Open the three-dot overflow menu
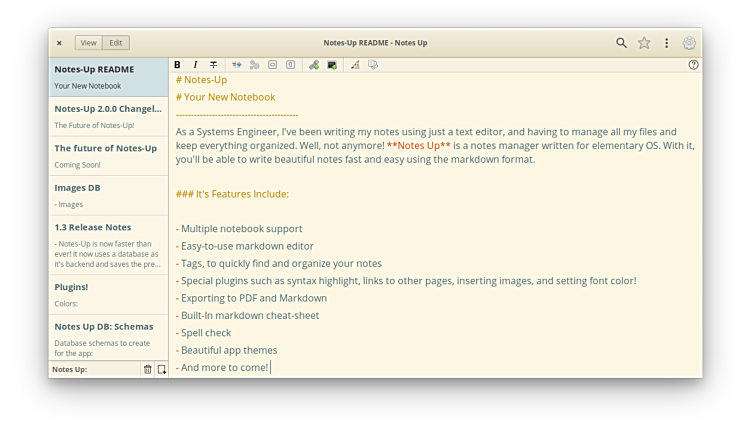Image resolution: width=752 pixels, height=423 pixels. click(x=667, y=43)
